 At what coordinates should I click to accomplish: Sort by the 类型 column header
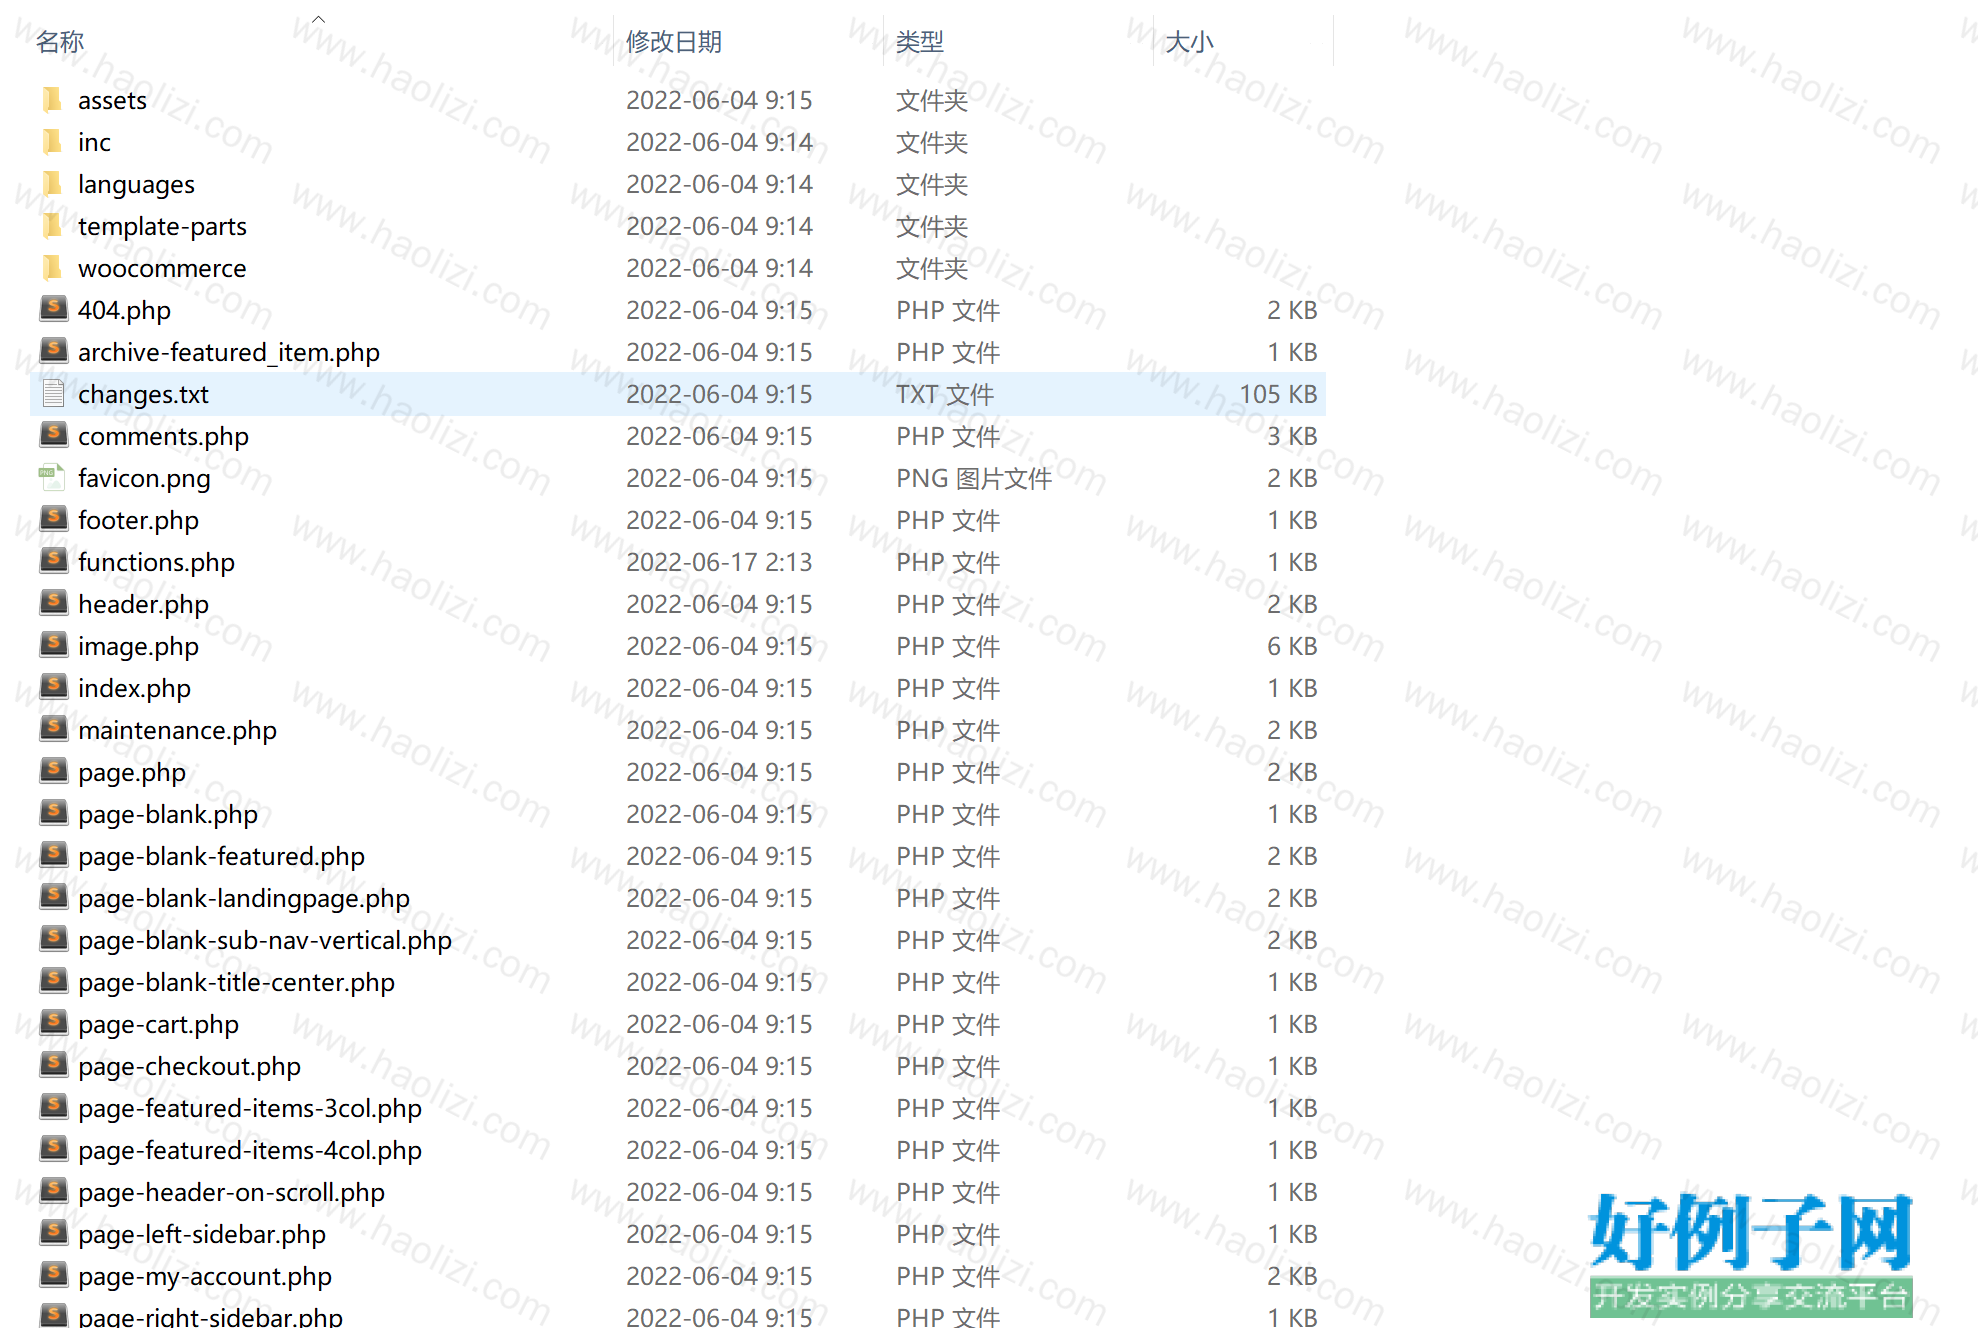click(x=920, y=42)
